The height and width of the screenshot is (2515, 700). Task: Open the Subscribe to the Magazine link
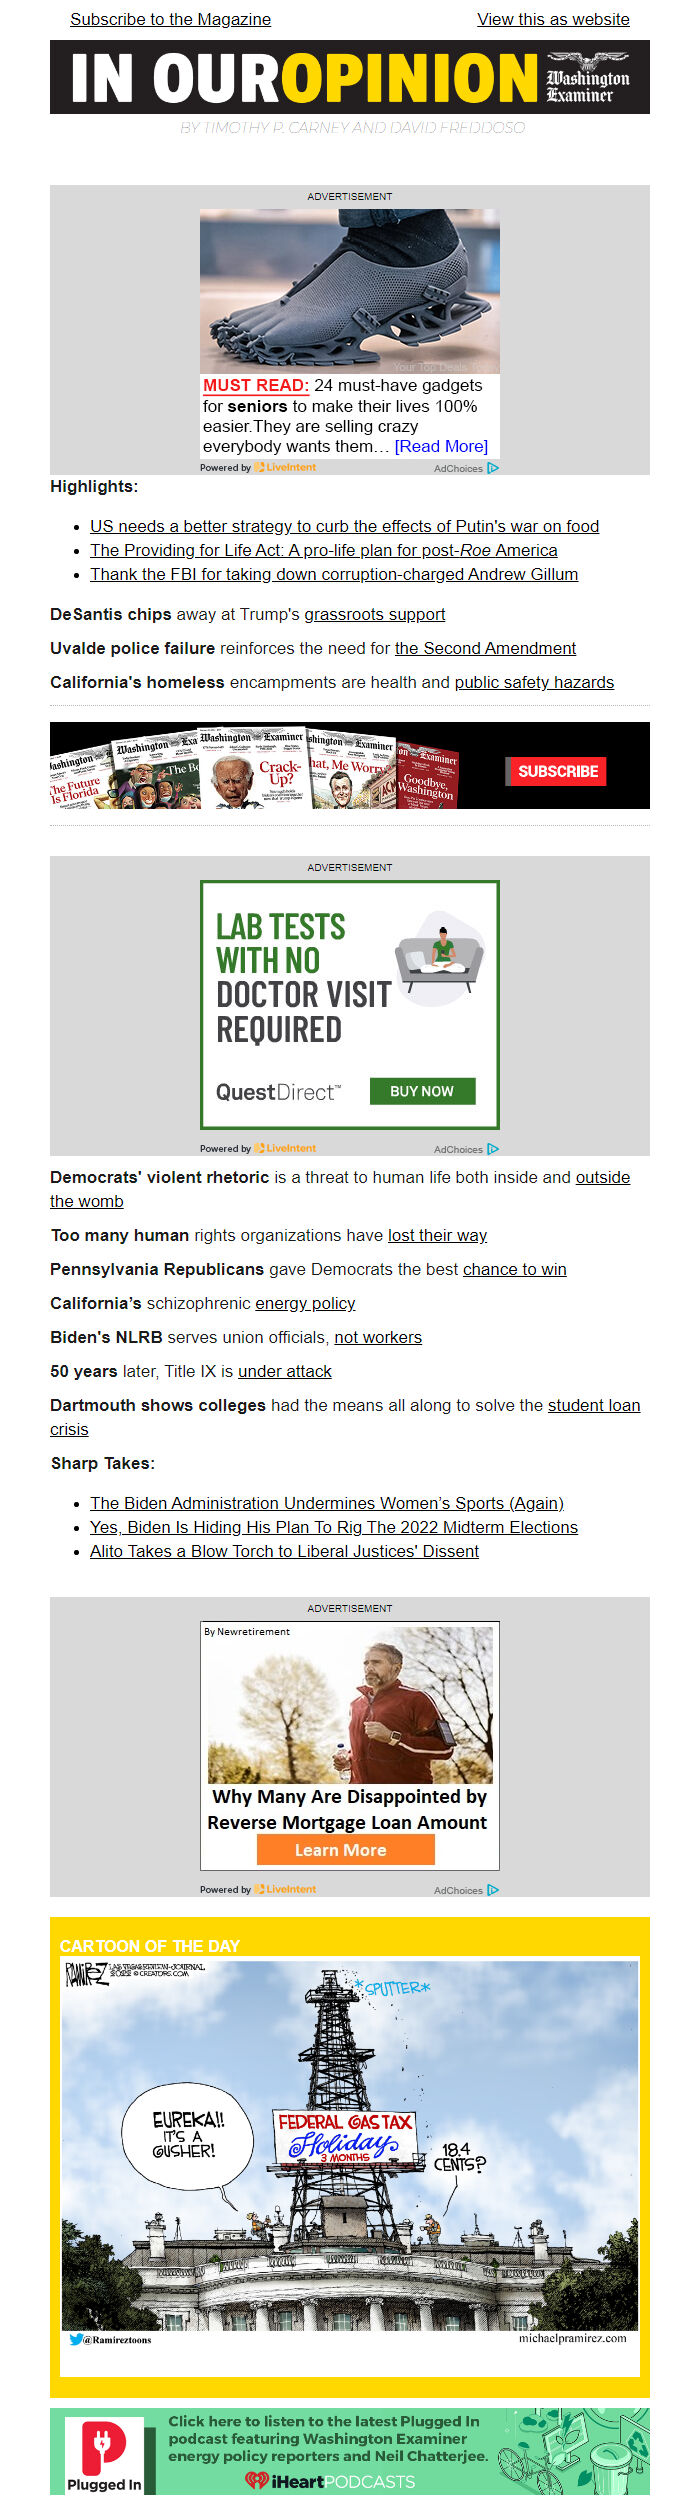[x=170, y=19]
